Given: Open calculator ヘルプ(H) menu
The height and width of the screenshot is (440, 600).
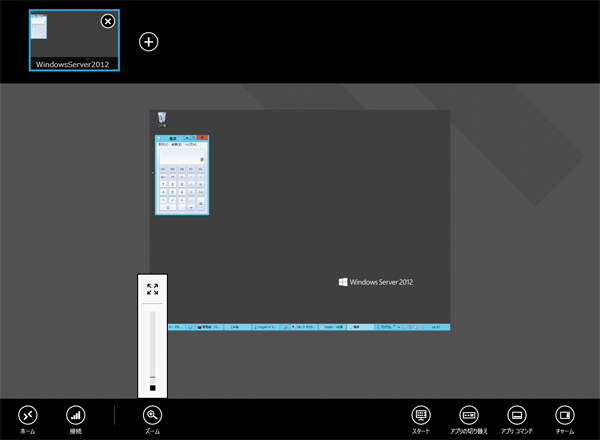Looking at the screenshot, I should [191, 145].
